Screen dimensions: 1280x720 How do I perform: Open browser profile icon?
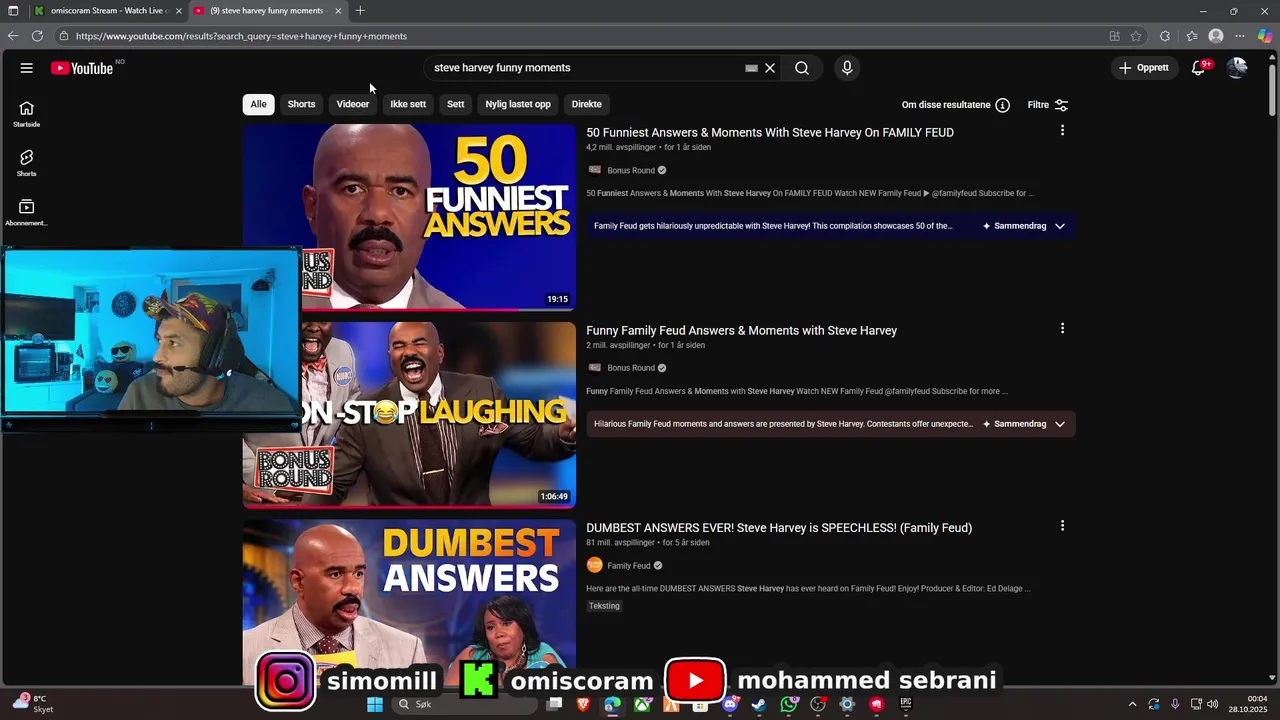[x=1216, y=36]
